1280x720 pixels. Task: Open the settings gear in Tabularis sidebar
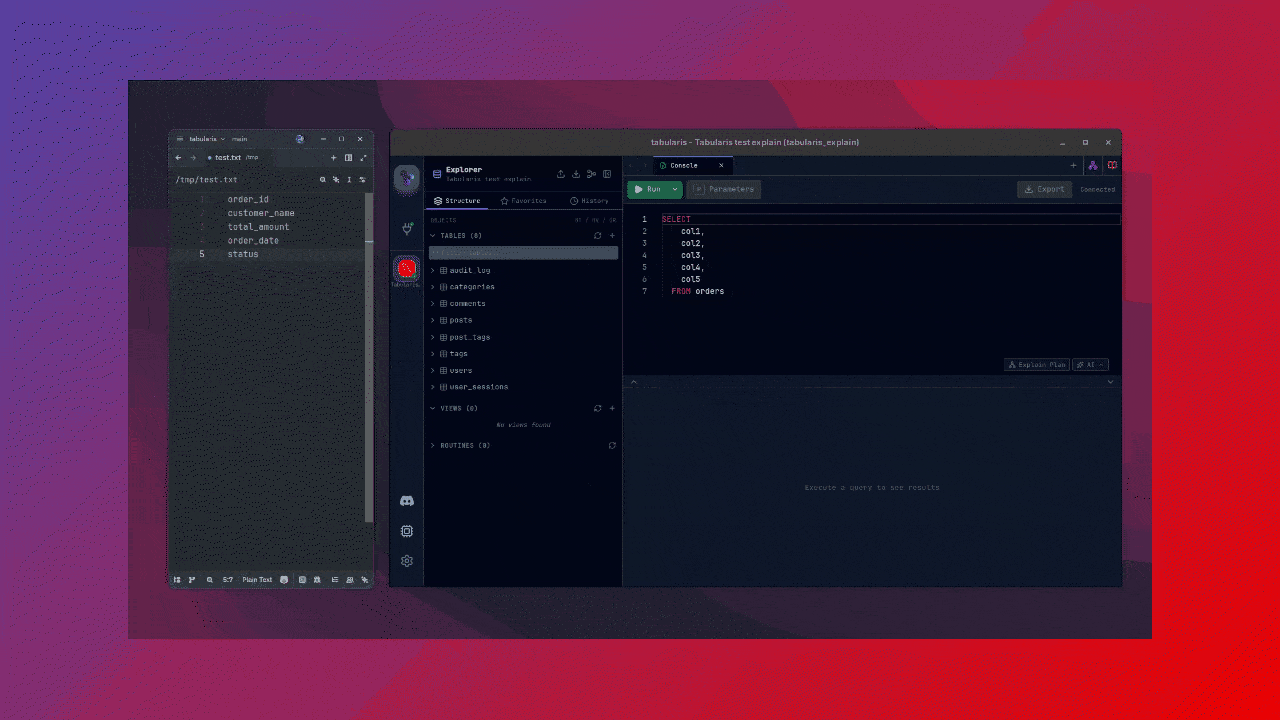[x=407, y=561]
